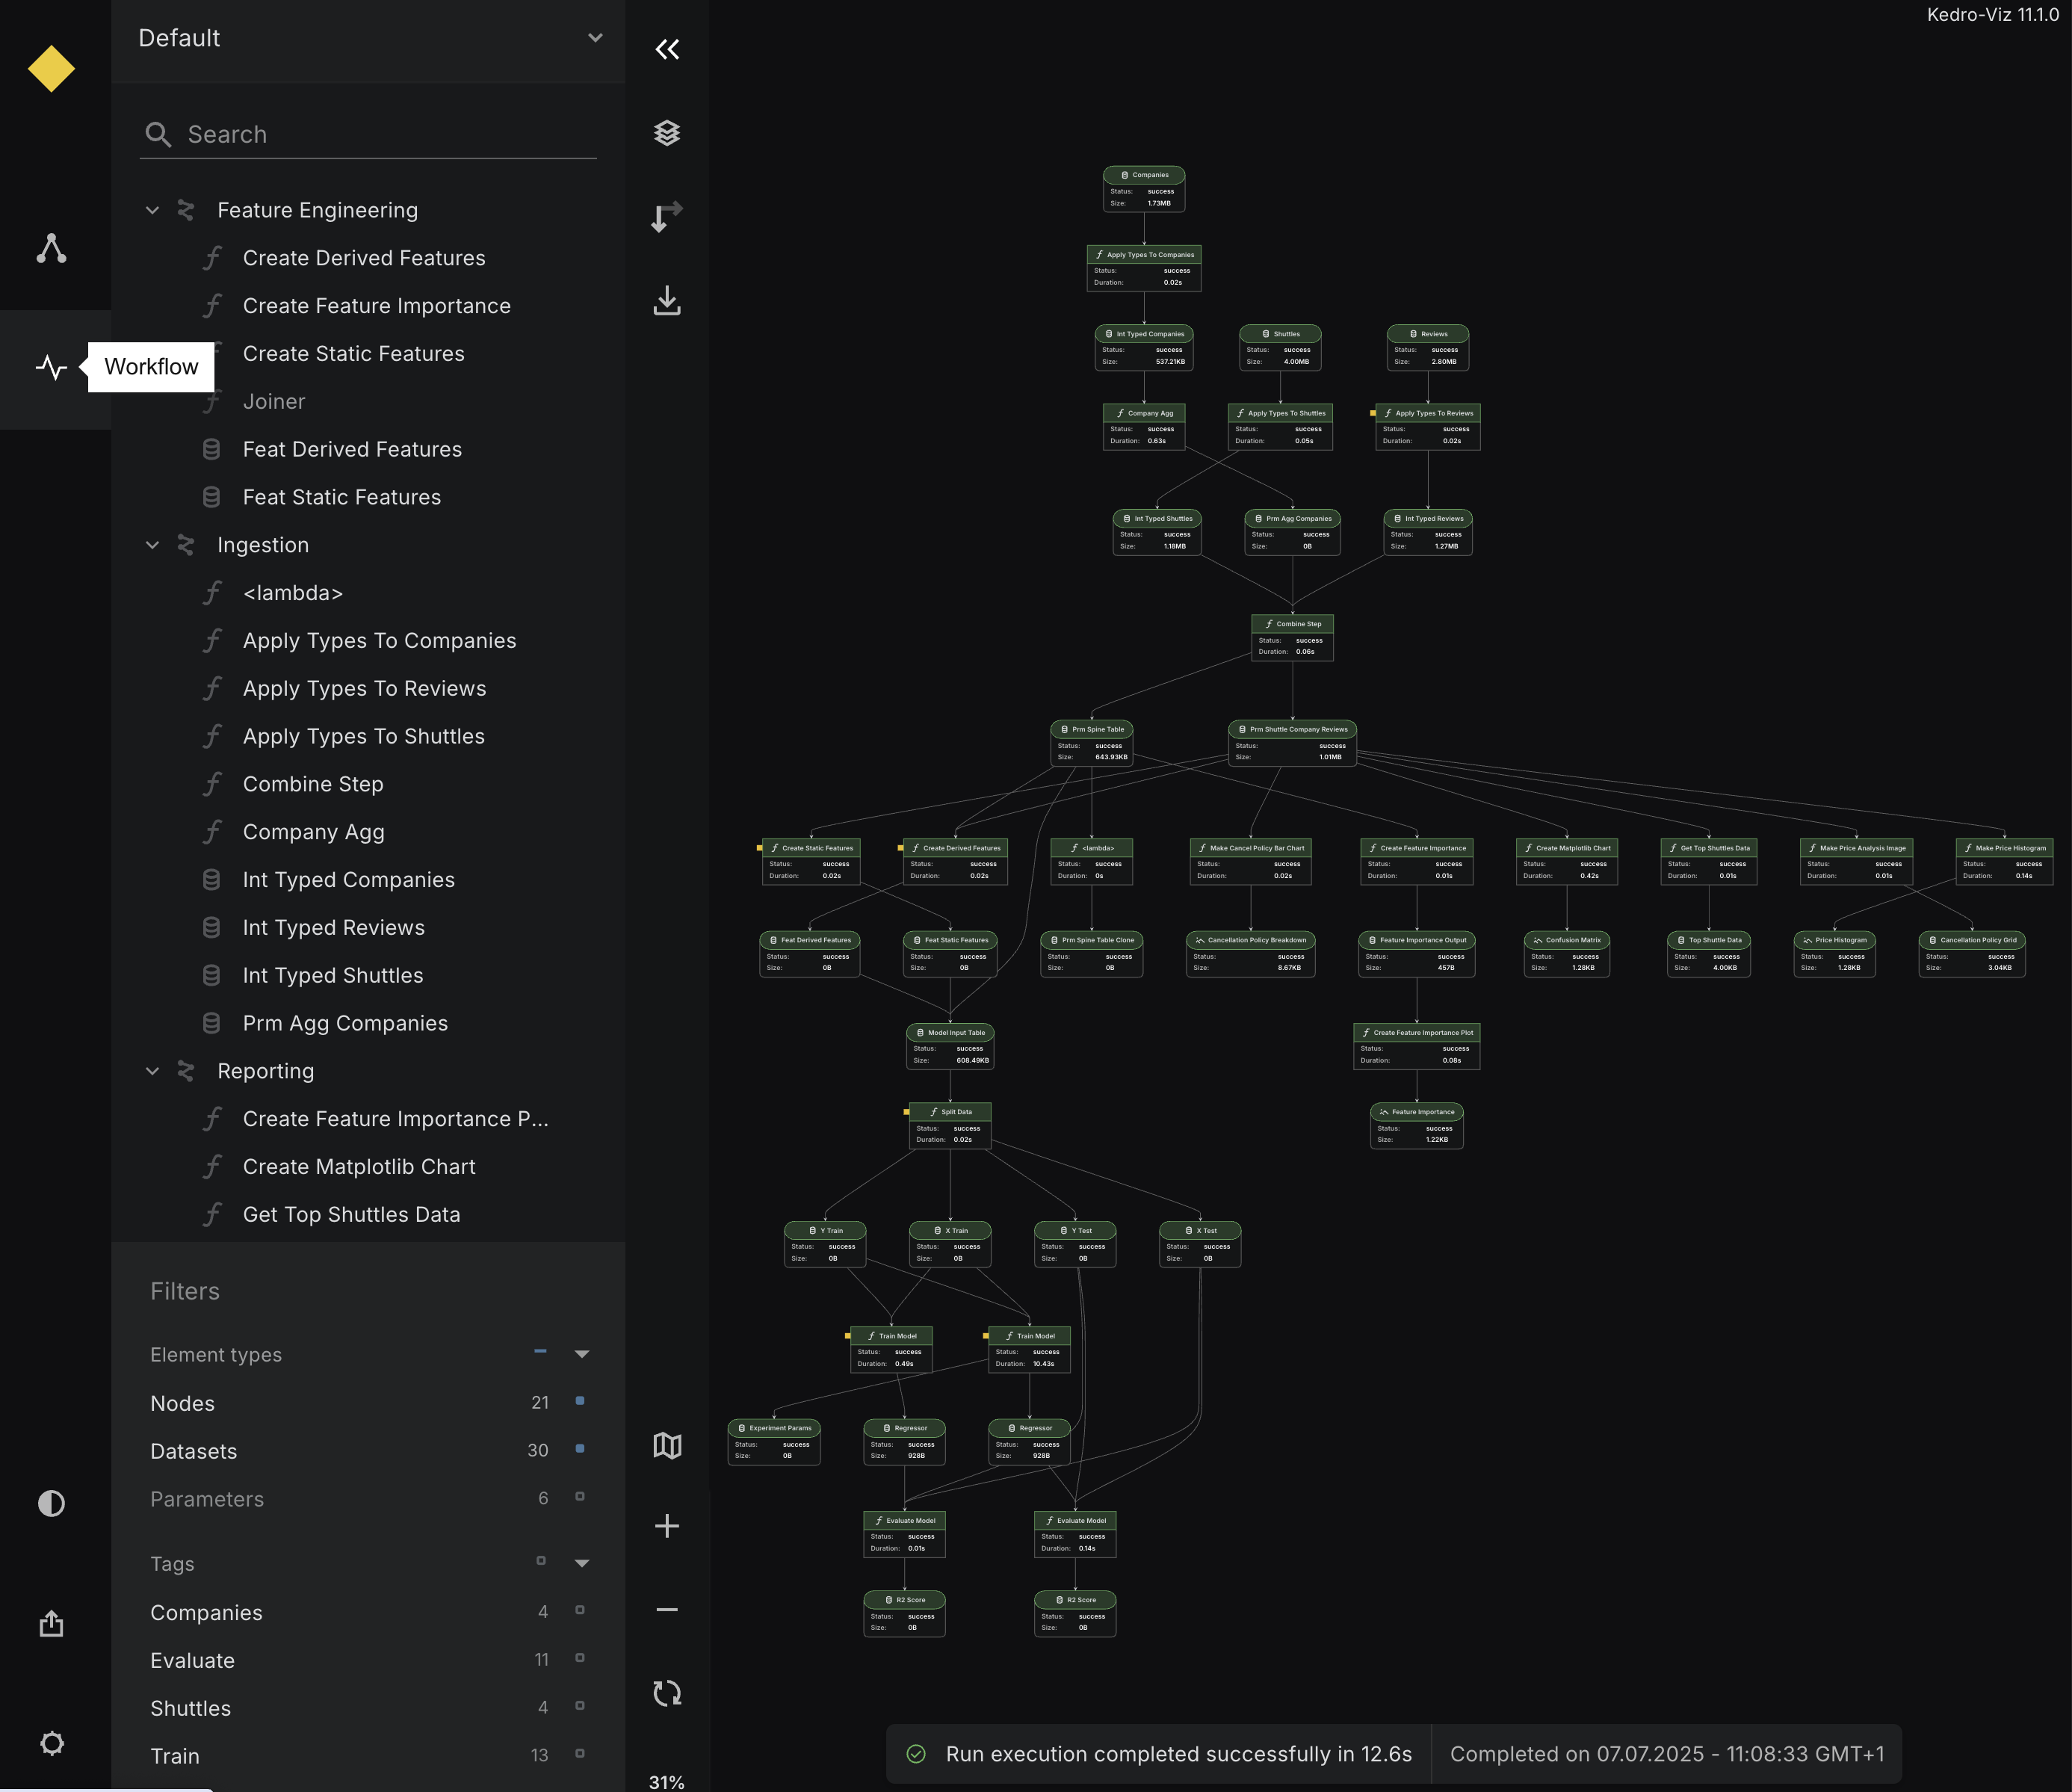Toggle the minimap icon
The height and width of the screenshot is (1792, 2072).
[667, 1445]
